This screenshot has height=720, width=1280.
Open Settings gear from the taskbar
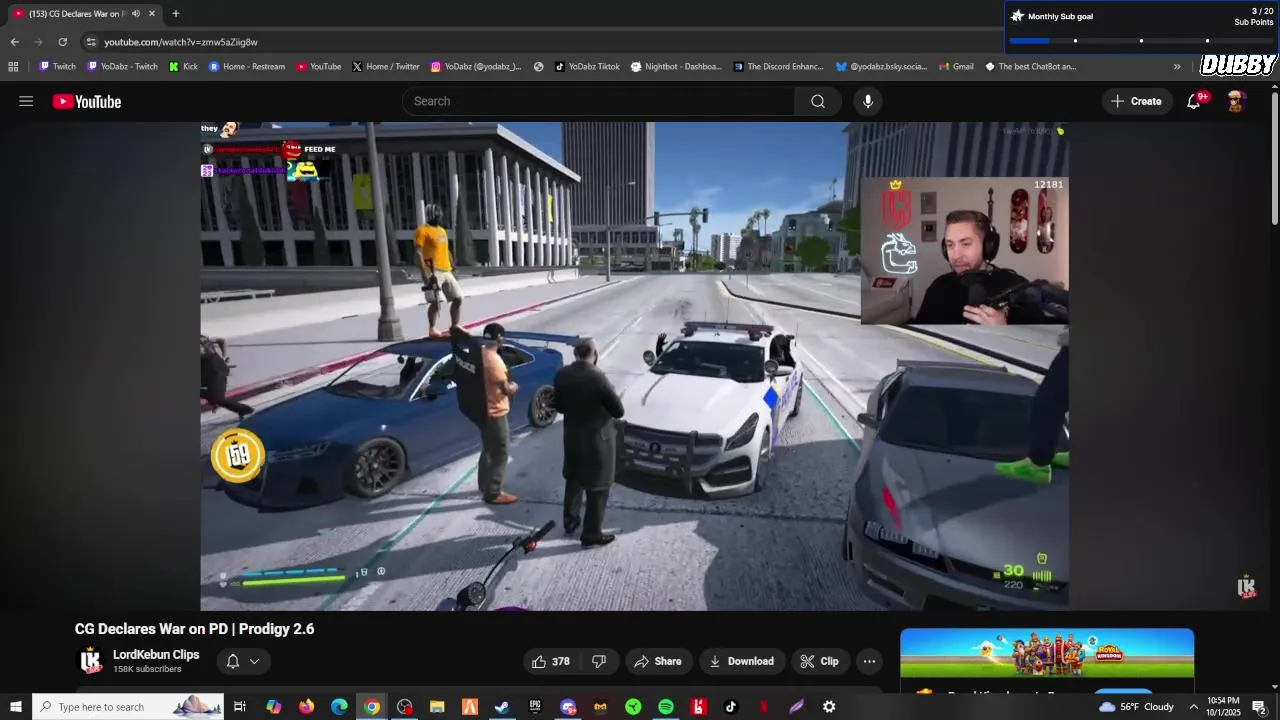click(829, 707)
